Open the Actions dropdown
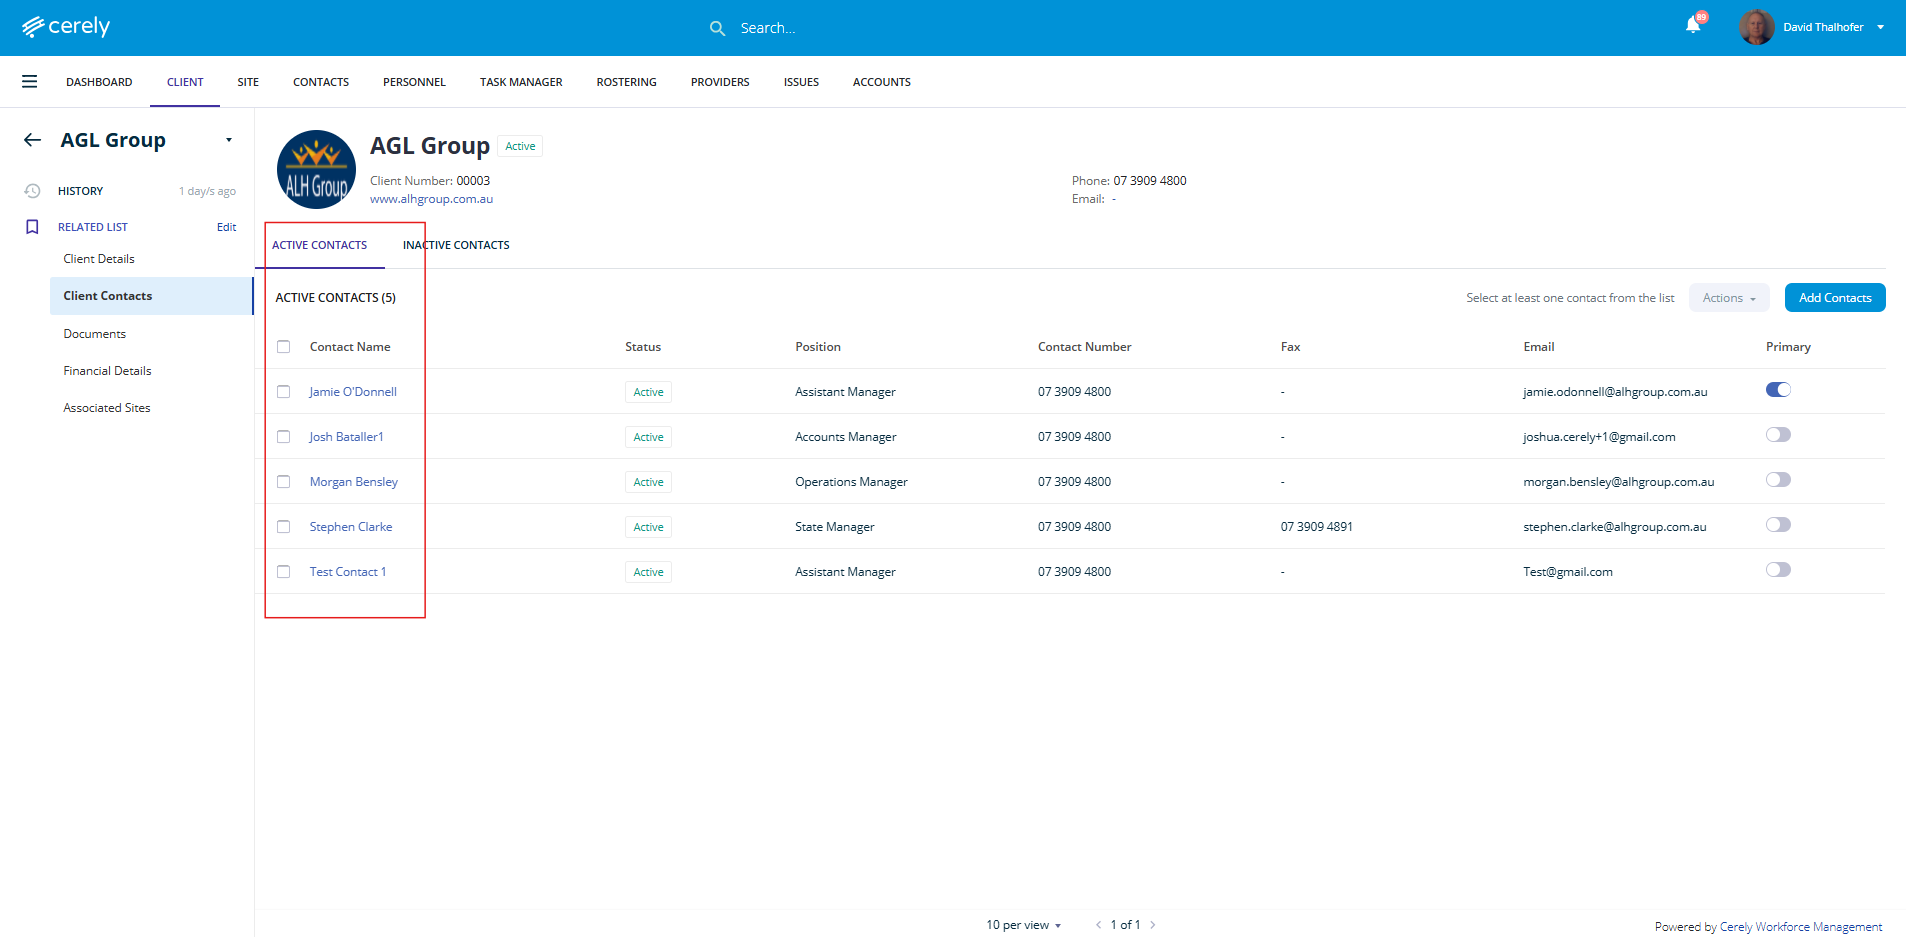1906x937 pixels. pyautogui.click(x=1728, y=298)
